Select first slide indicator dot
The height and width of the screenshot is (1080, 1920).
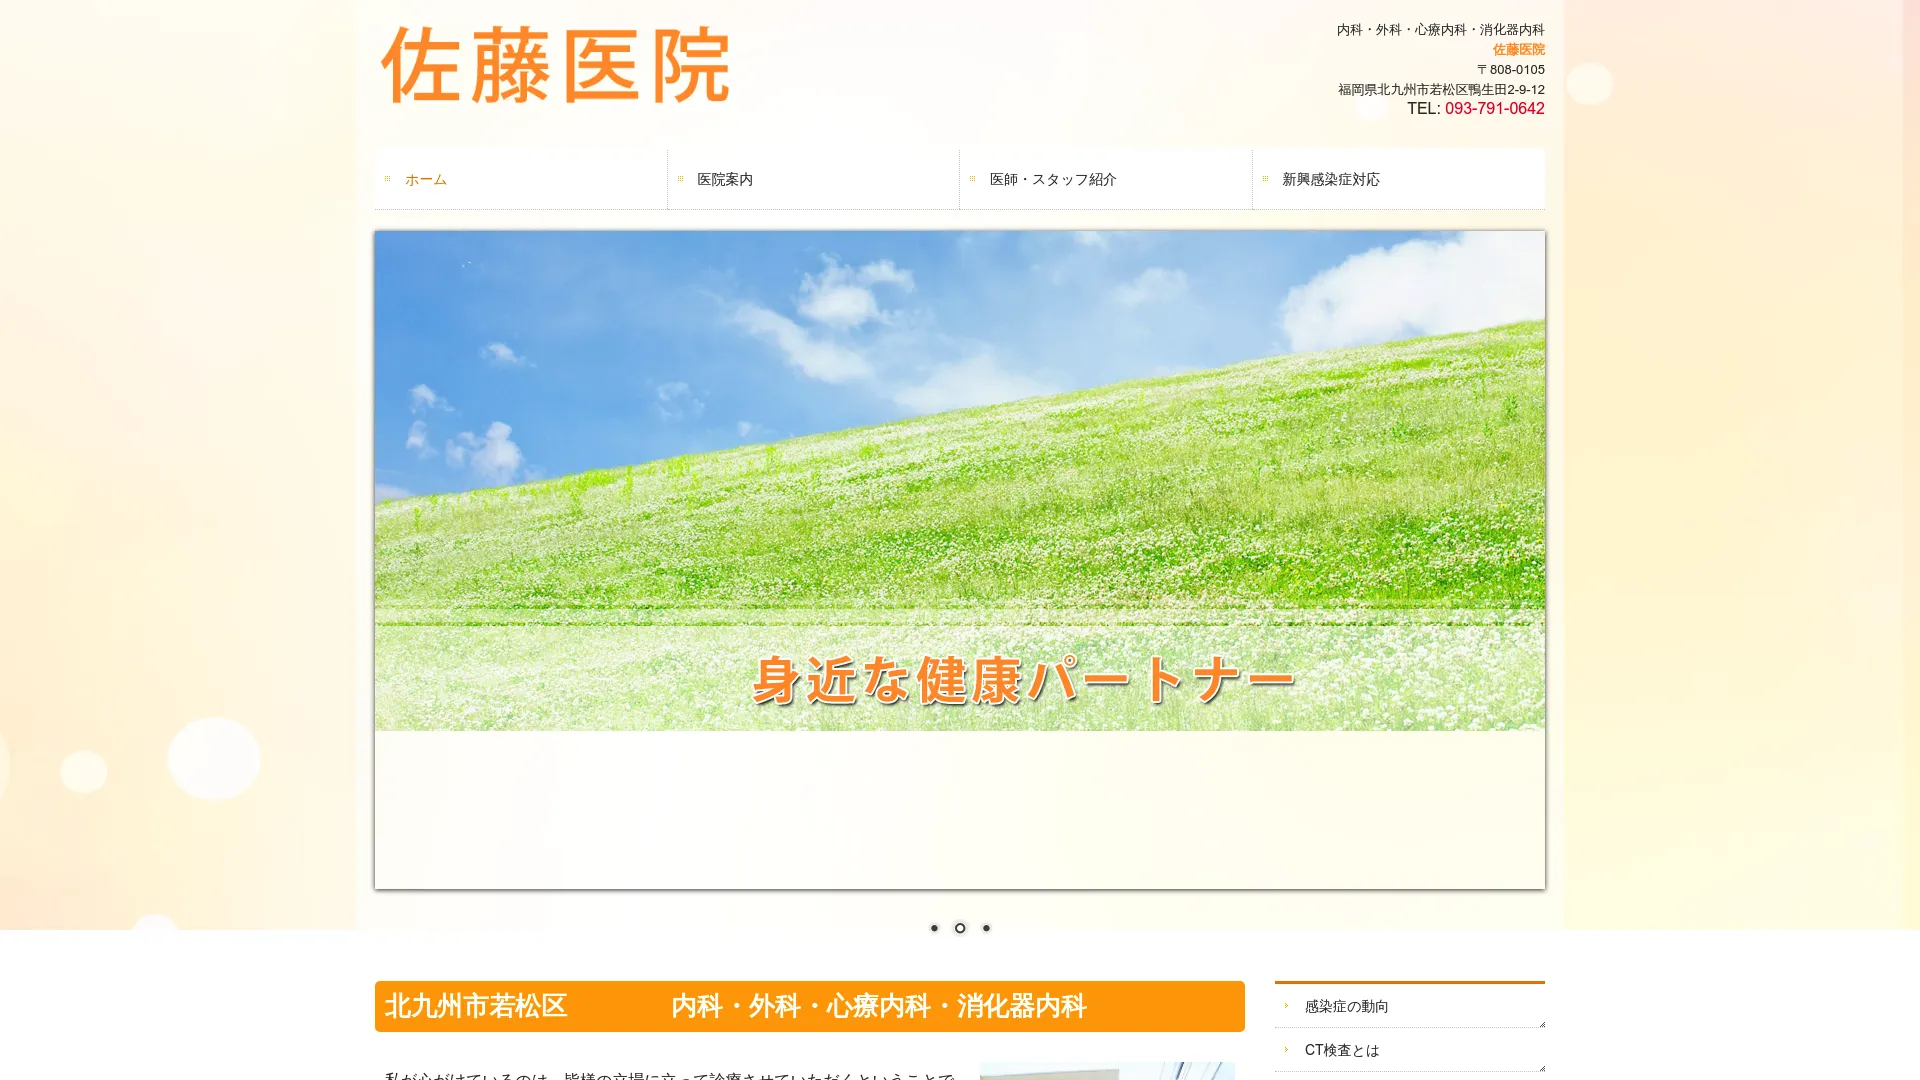point(934,928)
